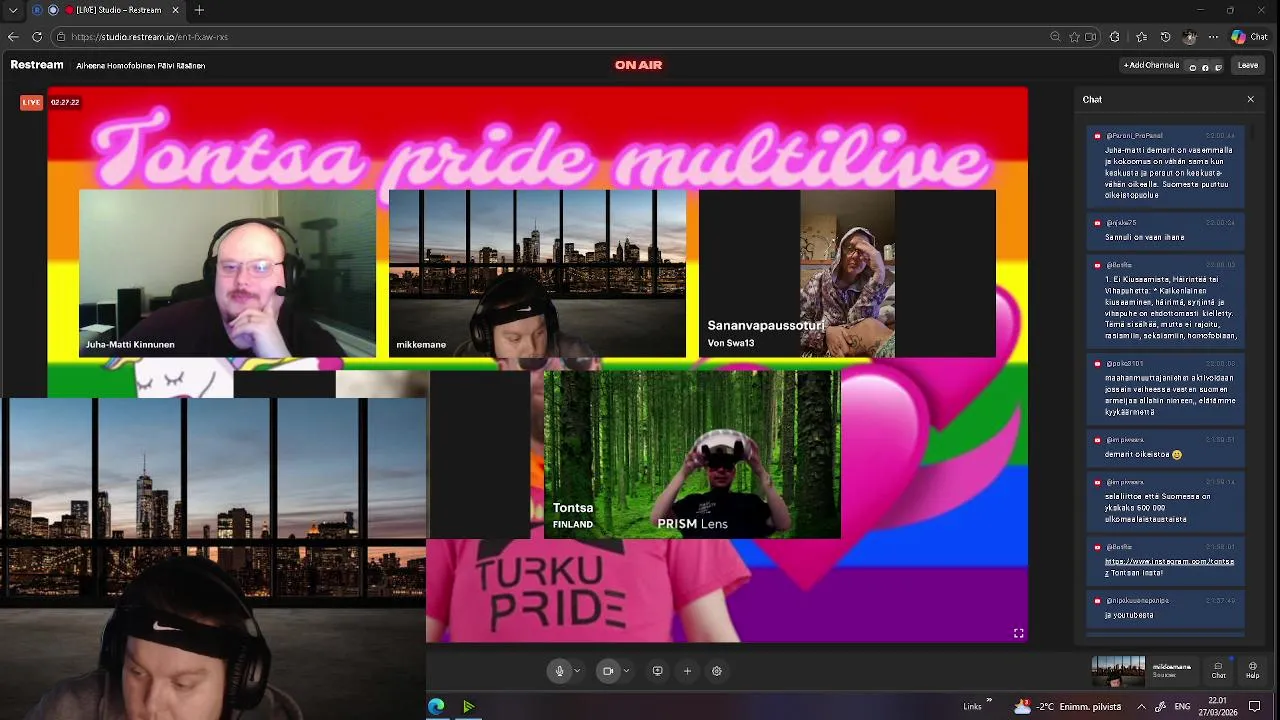The width and height of the screenshot is (1280, 720).
Task: Select Juha-Matti Kinnunen video tile
Action: [227, 273]
